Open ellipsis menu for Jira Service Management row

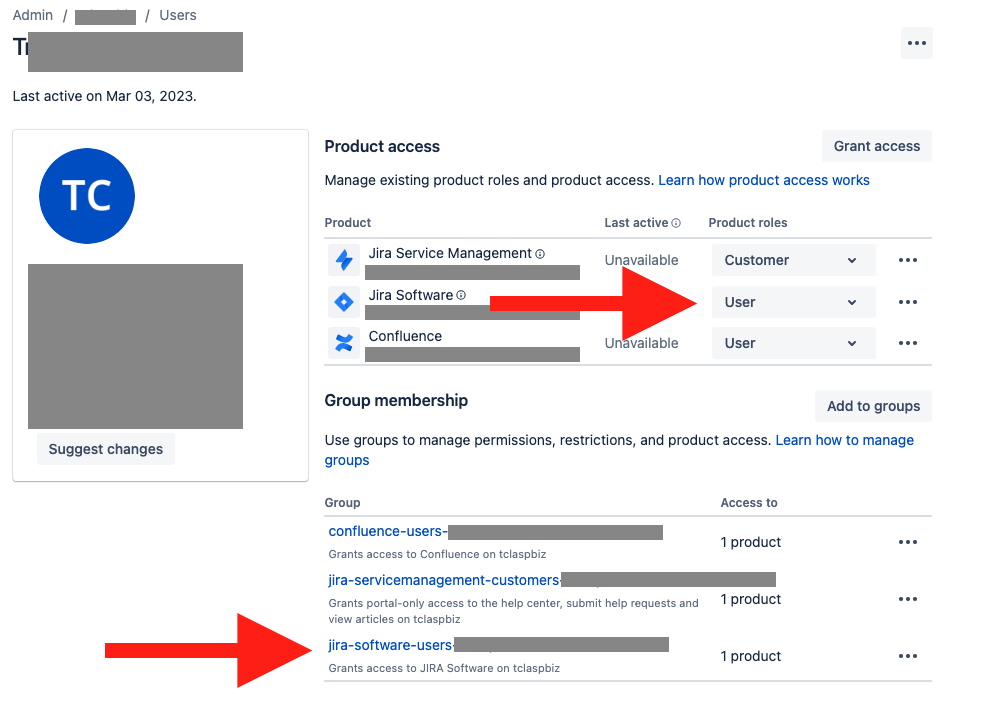point(907,260)
